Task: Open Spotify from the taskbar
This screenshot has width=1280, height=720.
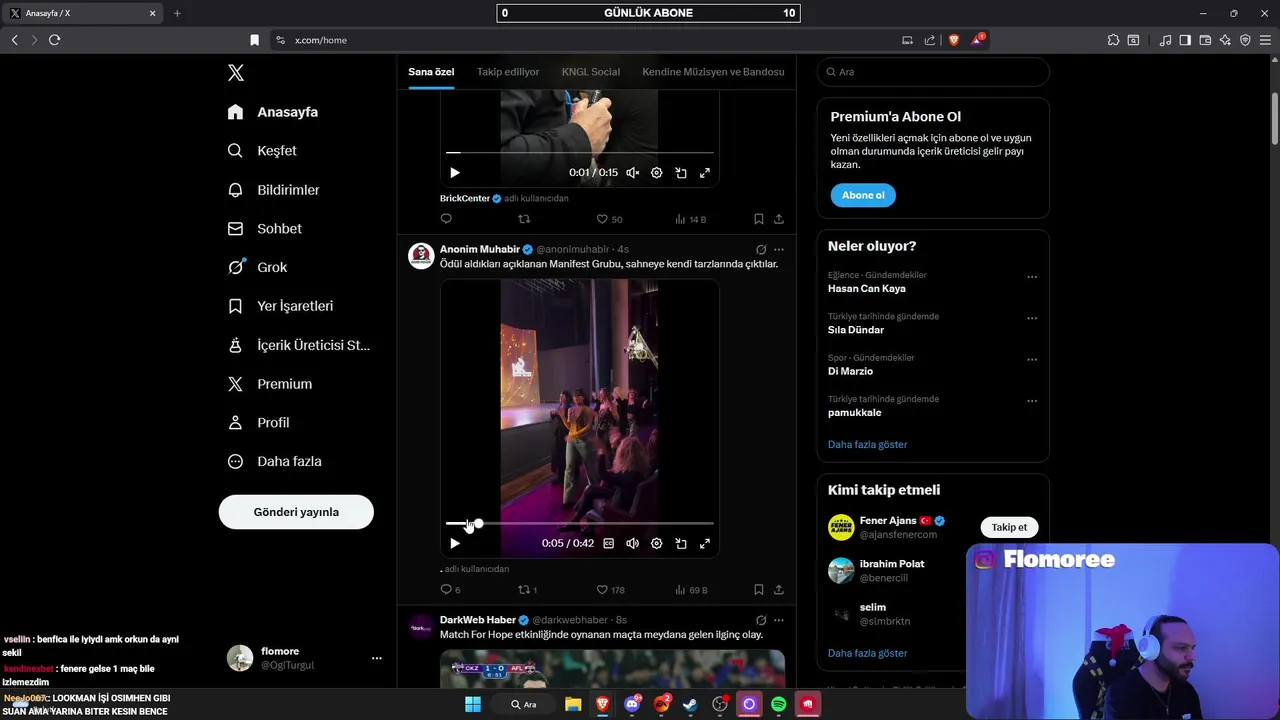Action: click(x=778, y=704)
